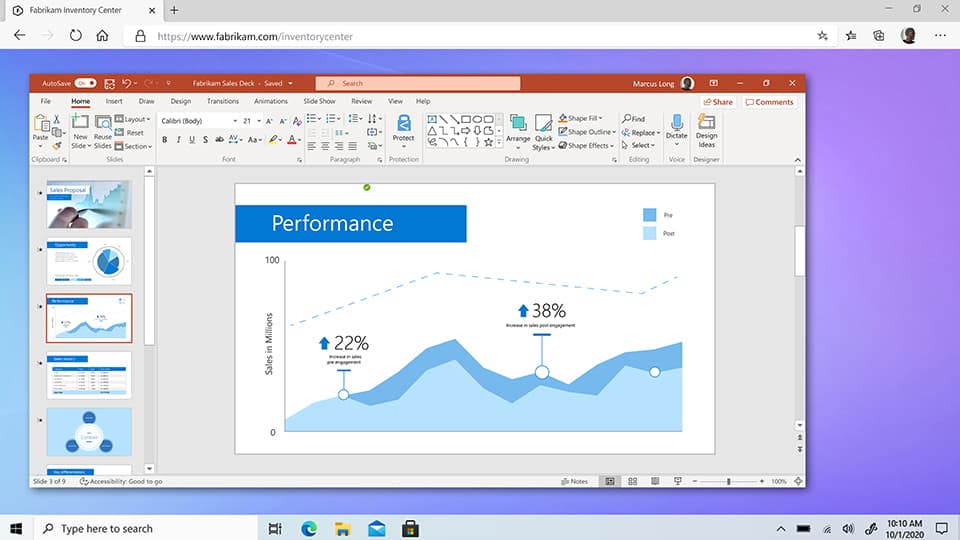Switch to the Insert ribbon tab
This screenshot has width=960, height=540.
[x=114, y=101]
